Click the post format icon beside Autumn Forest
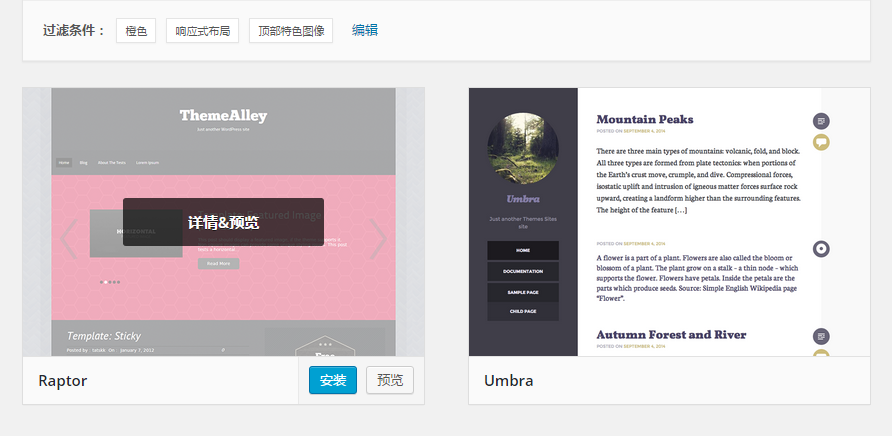The height and width of the screenshot is (436, 892). (821, 336)
